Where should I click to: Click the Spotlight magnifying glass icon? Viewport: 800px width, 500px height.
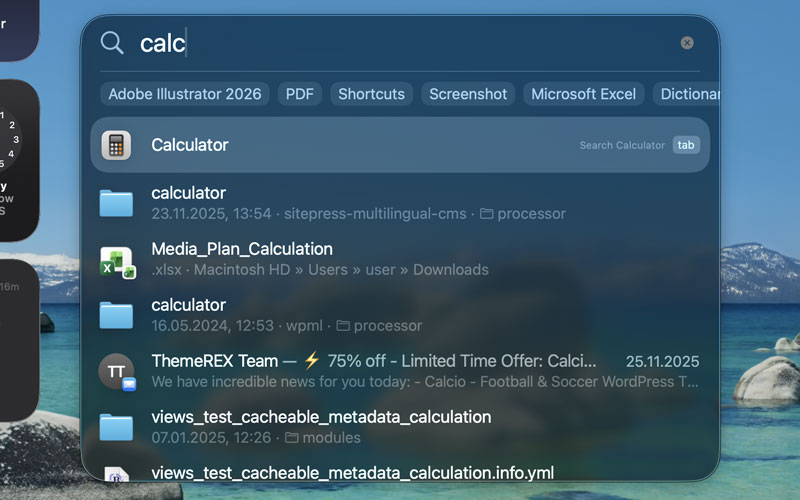112,43
